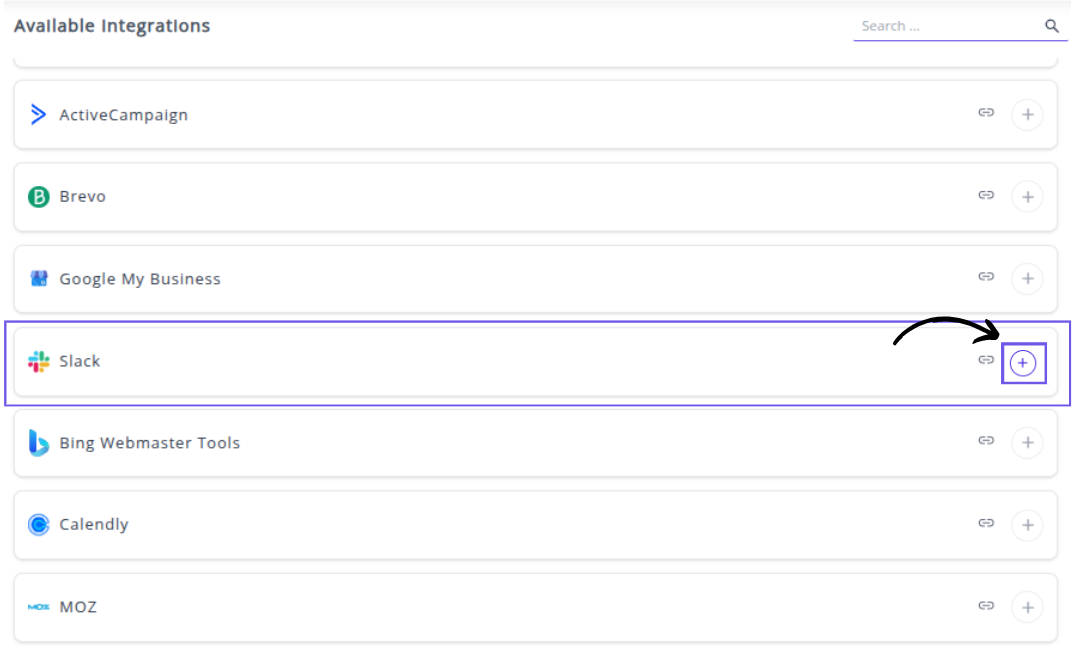Add the ActiveCampaign integration with plus icon
Screen dimensions: 1077x648
coord(1027,115)
